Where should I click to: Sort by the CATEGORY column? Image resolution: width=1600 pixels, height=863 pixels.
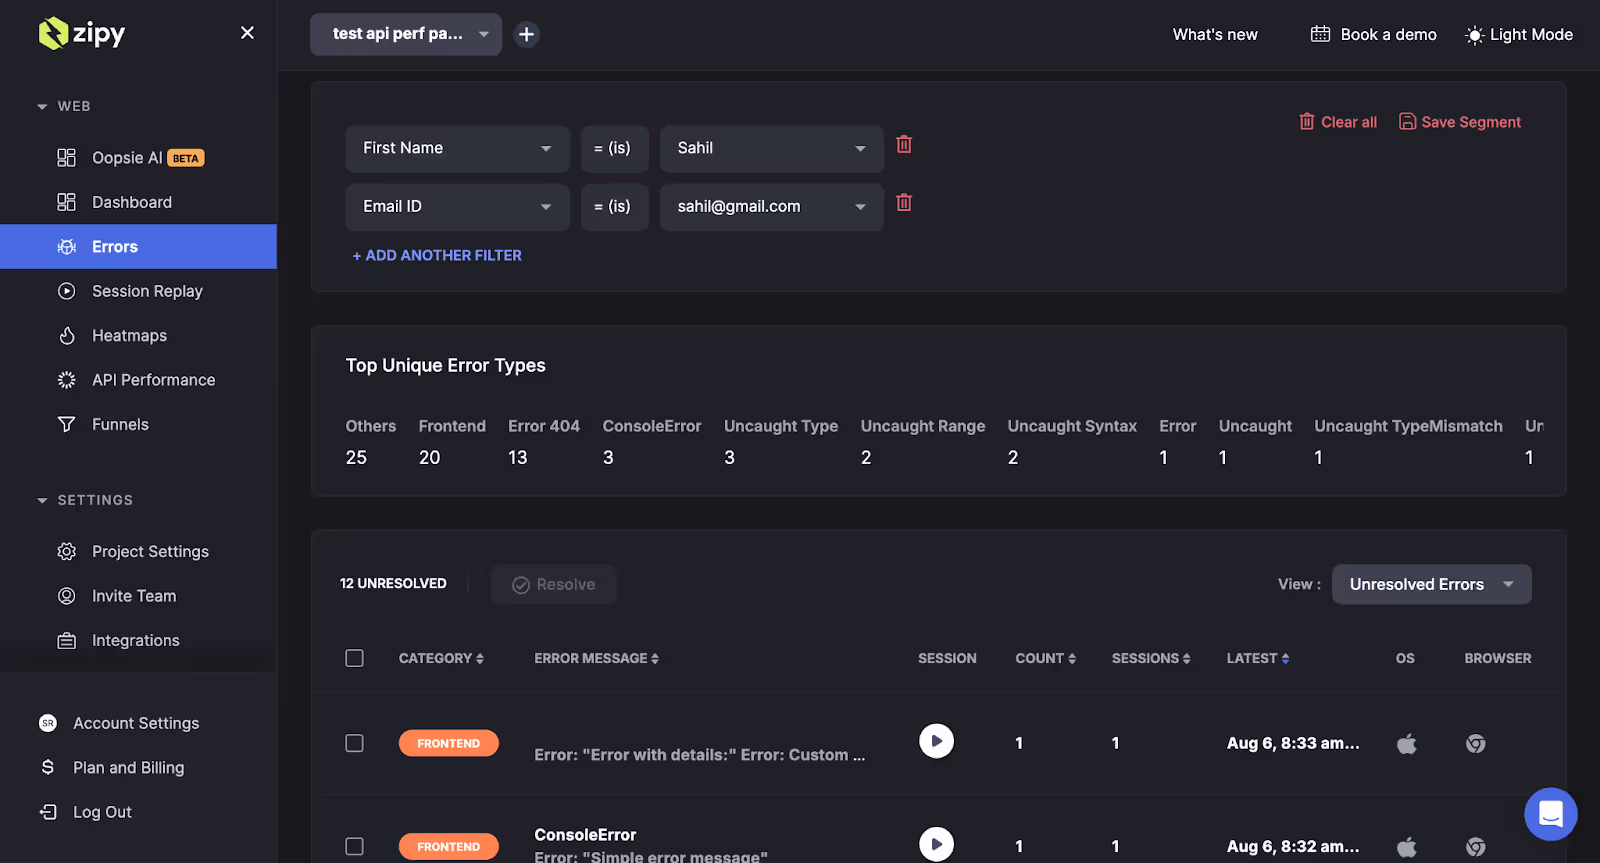(x=441, y=658)
